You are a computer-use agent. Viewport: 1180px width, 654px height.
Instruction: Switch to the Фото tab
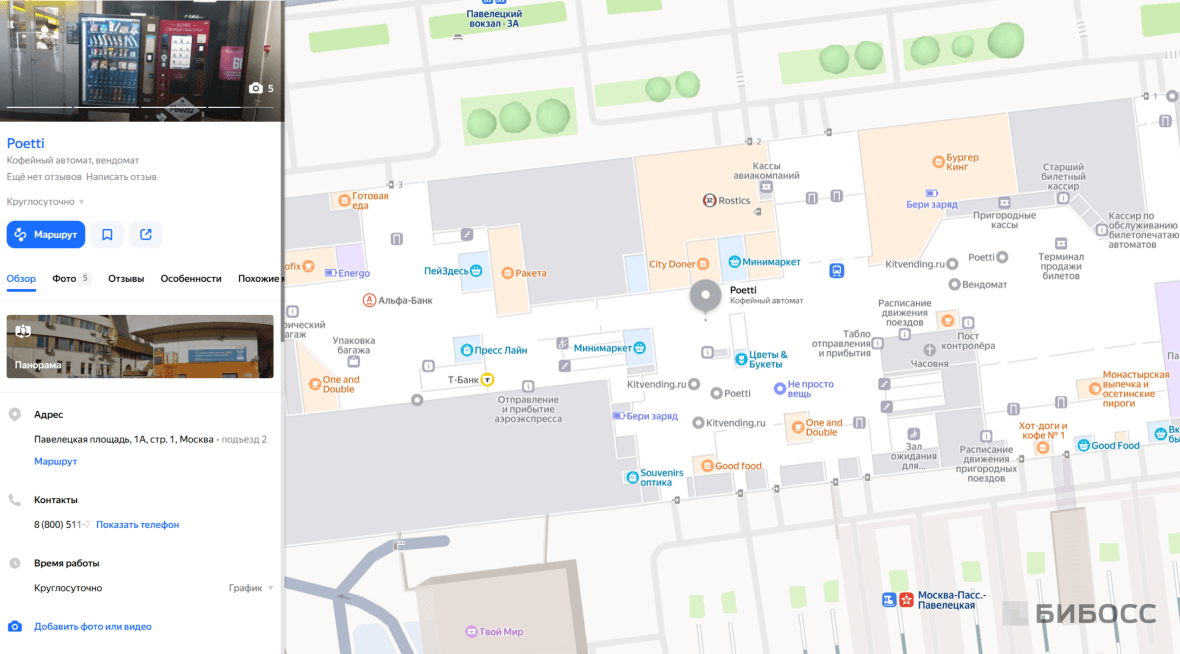pos(71,278)
